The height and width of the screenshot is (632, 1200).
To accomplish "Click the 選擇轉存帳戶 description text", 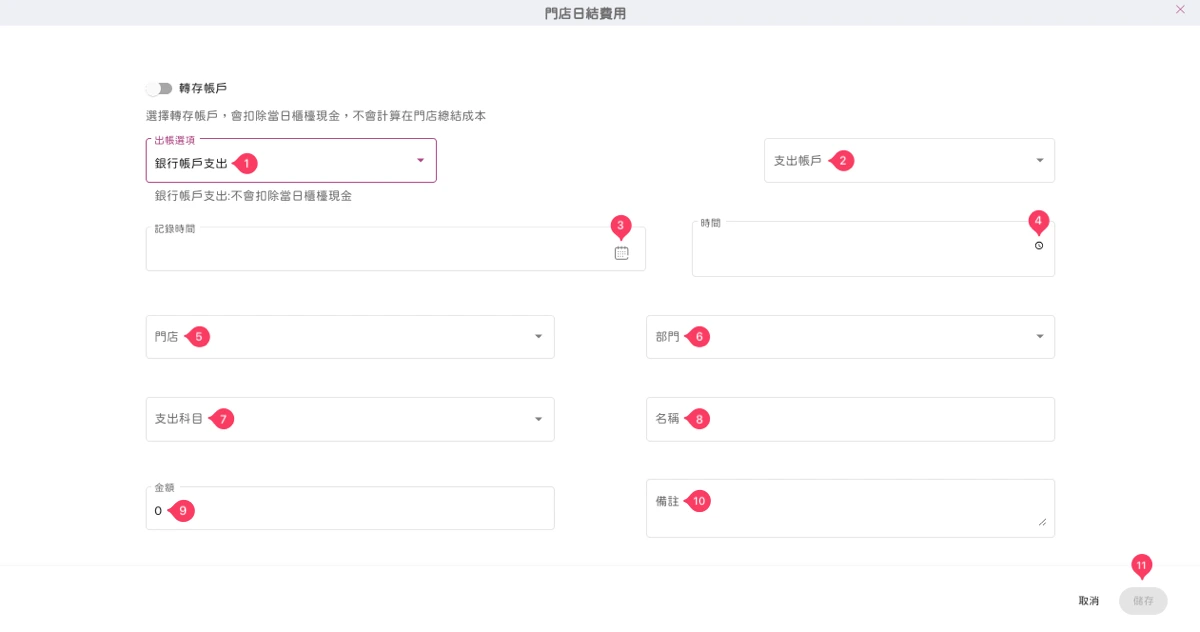I will [316, 116].
